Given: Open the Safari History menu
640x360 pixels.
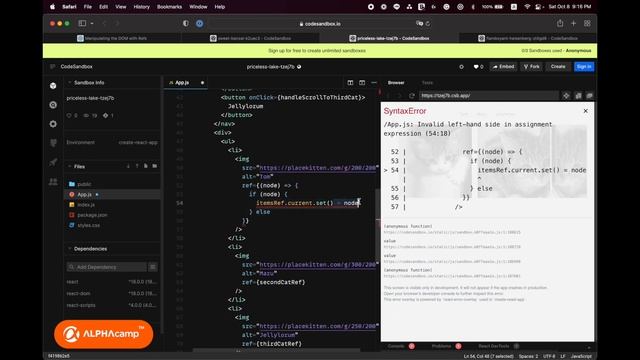Looking at the screenshot, I should click(141, 7).
